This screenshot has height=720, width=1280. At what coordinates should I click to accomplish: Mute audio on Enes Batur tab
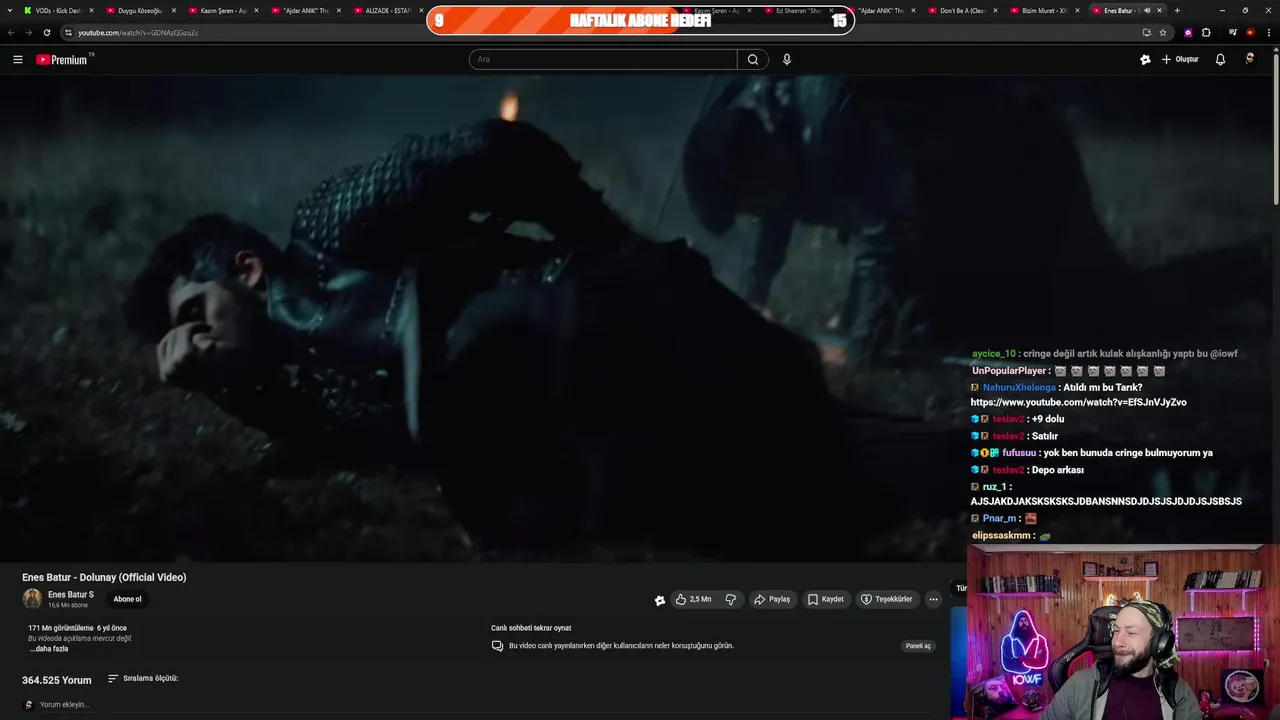point(1147,10)
